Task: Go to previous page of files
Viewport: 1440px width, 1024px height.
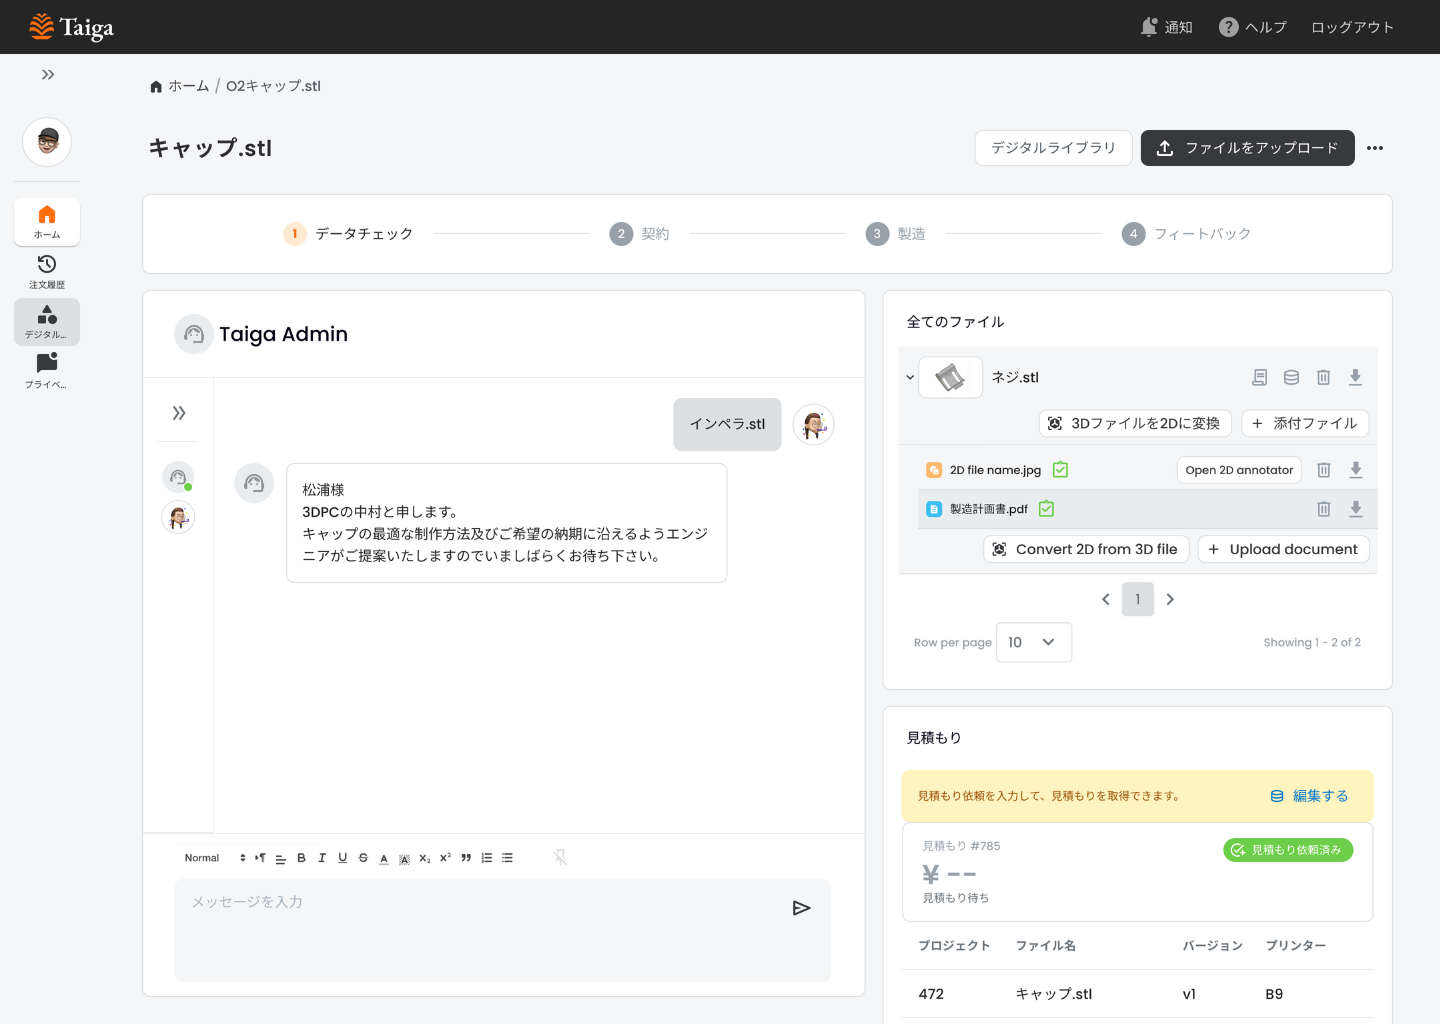Action: (1105, 599)
